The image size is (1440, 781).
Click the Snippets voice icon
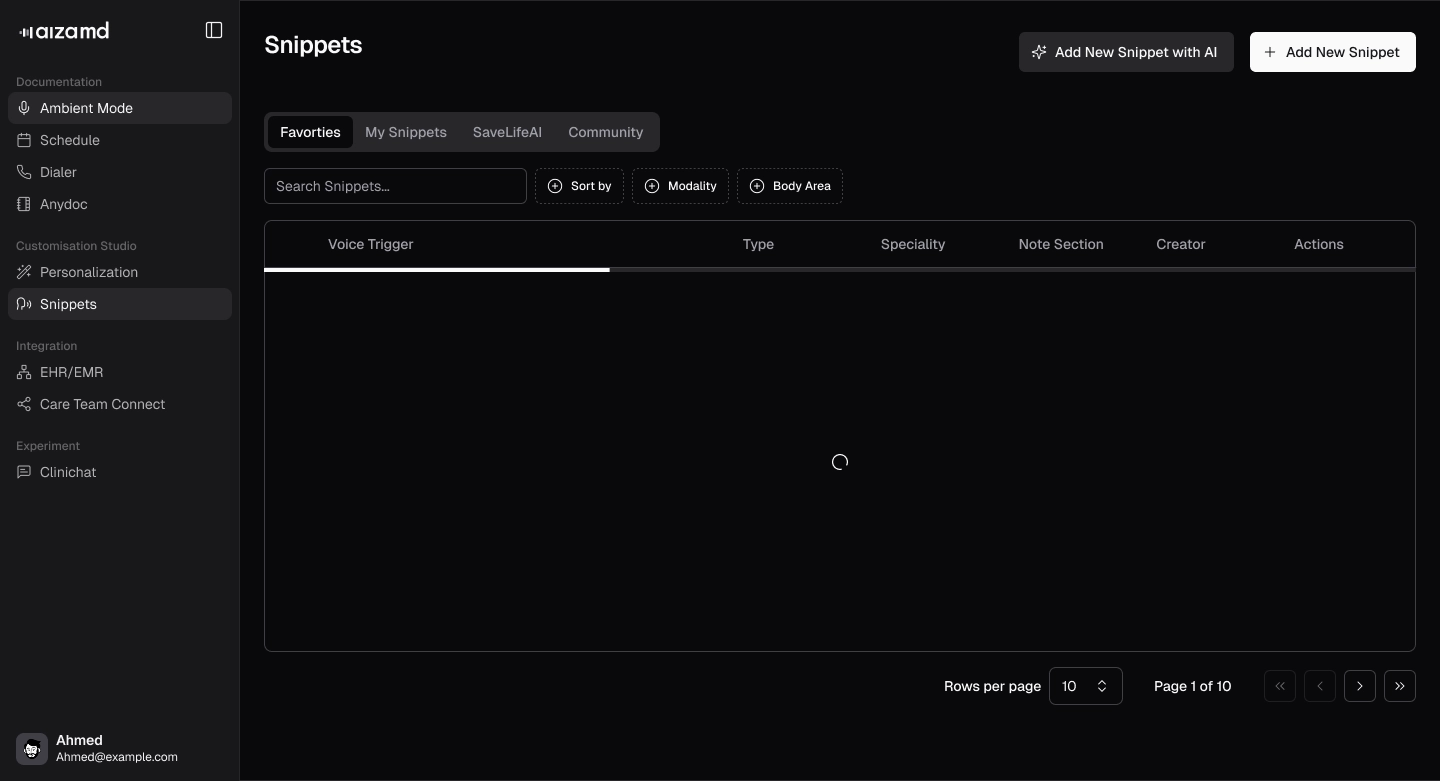(x=24, y=304)
